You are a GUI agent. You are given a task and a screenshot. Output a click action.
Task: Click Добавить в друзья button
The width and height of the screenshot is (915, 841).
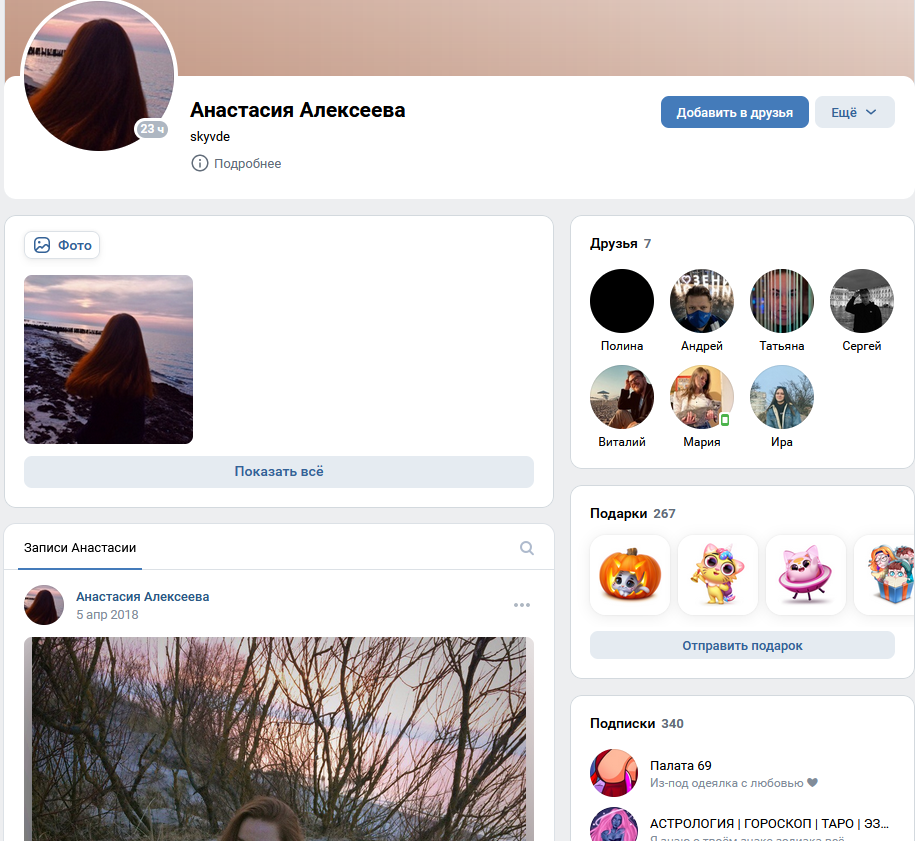coord(735,112)
